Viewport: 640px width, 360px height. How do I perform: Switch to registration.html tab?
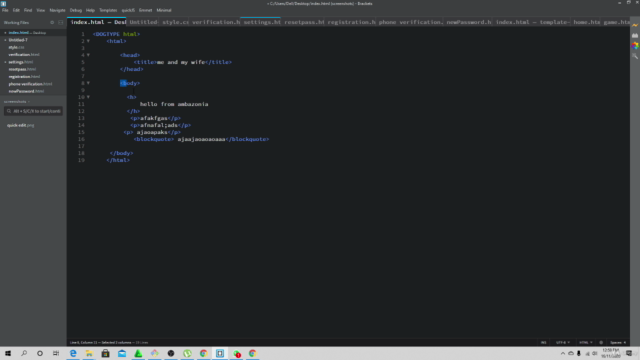[x=351, y=22]
